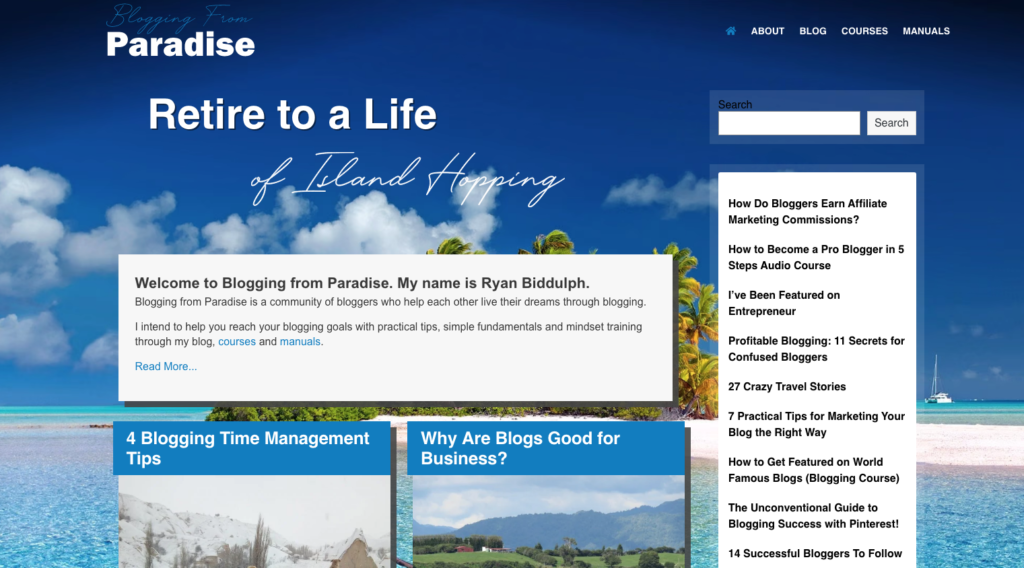Click the 'Retire to a Life' headline
Screen dimensions: 1024x568
[x=292, y=114]
